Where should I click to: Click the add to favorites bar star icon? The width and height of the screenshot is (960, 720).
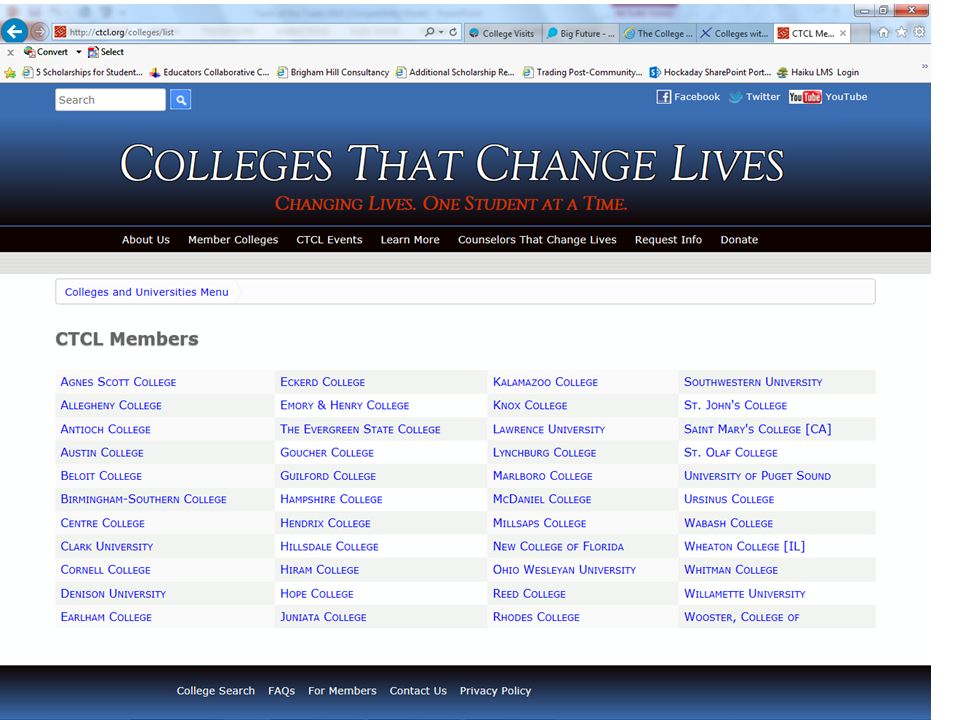[10, 73]
